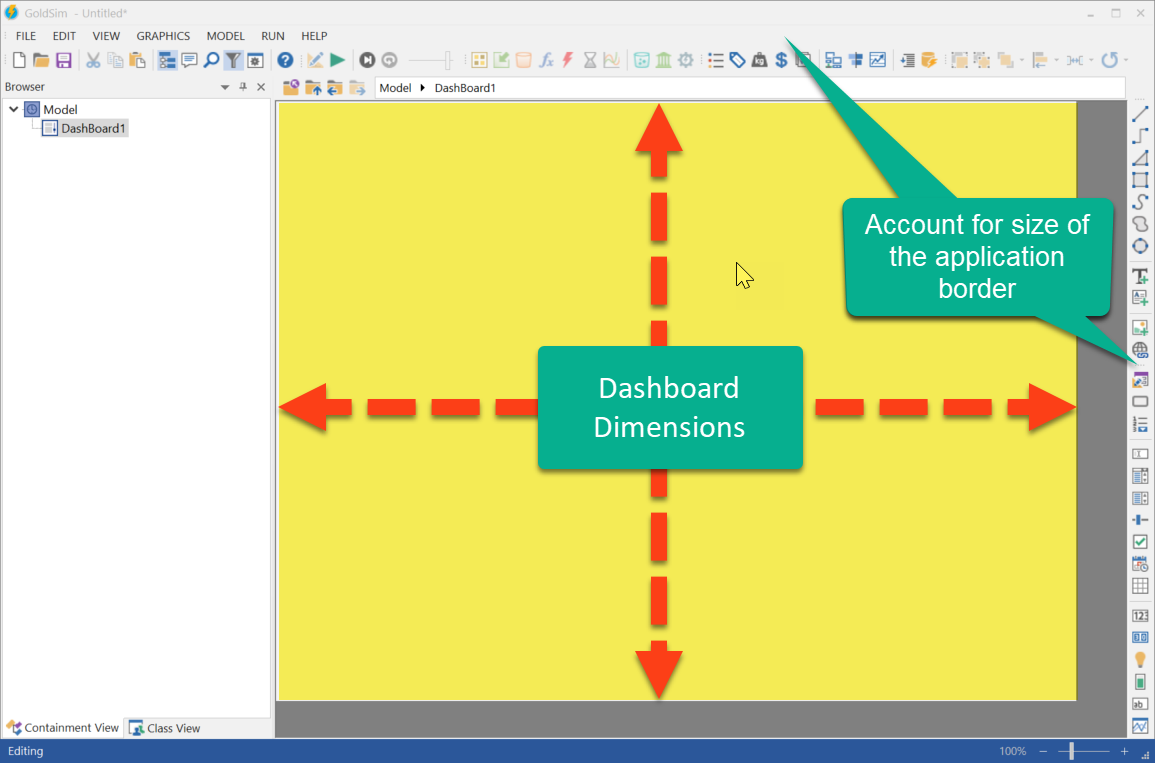The image size is (1155, 763).
Task: Open an existing model file
Action: (41, 60)
